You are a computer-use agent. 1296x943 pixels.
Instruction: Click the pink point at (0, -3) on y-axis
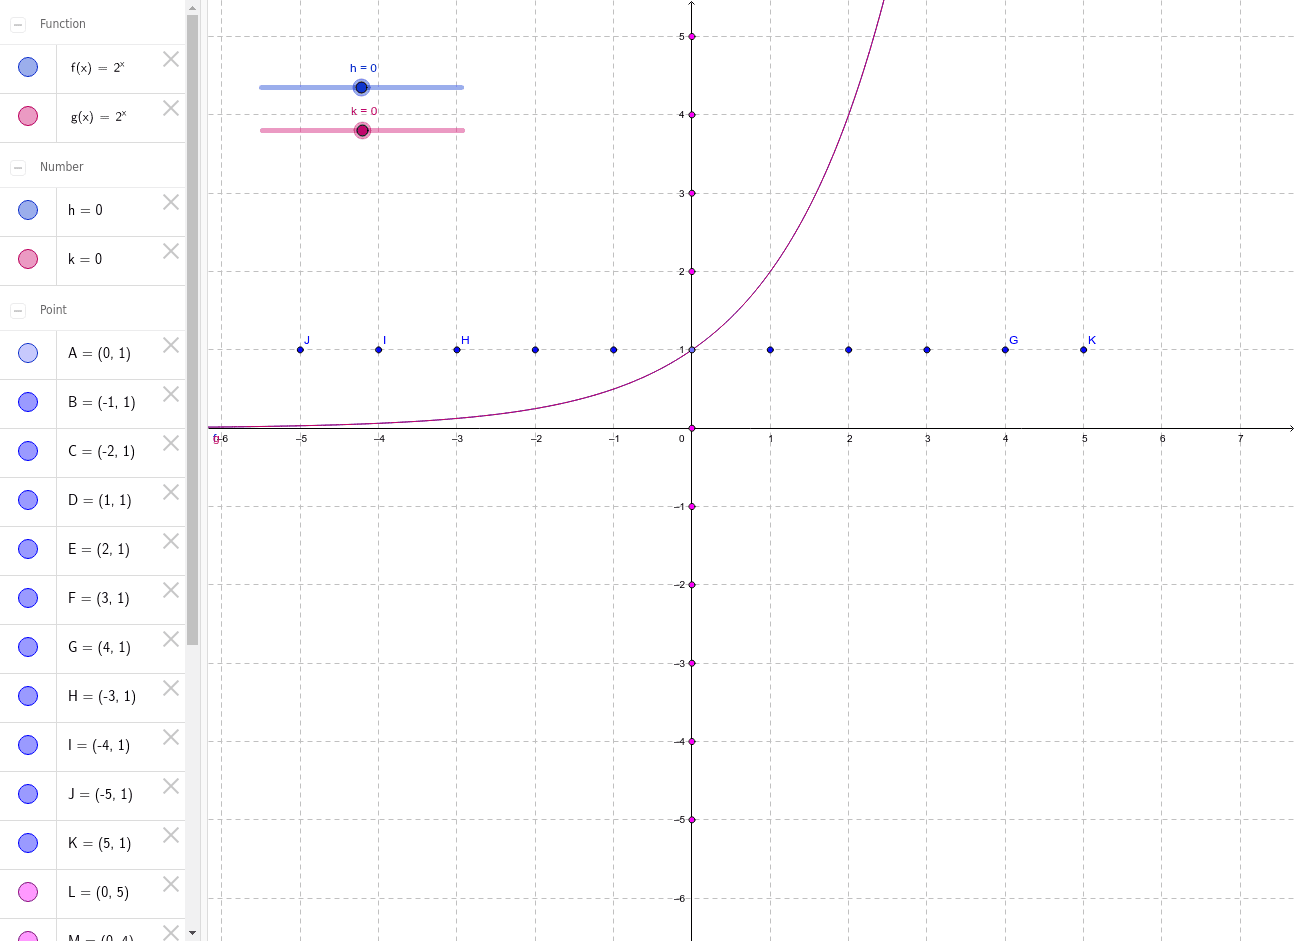pos(692,663)
